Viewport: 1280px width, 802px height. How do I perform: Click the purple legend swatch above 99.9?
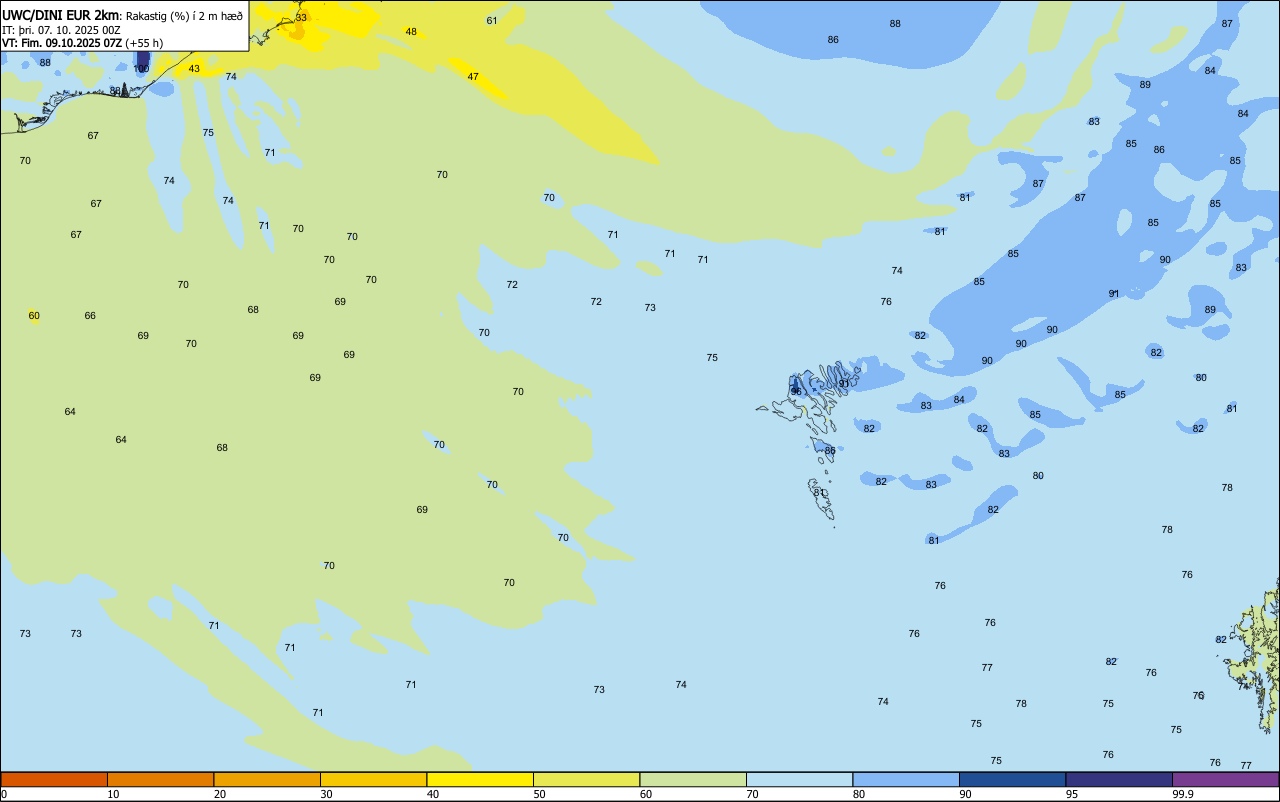[x=1225, y=779]
